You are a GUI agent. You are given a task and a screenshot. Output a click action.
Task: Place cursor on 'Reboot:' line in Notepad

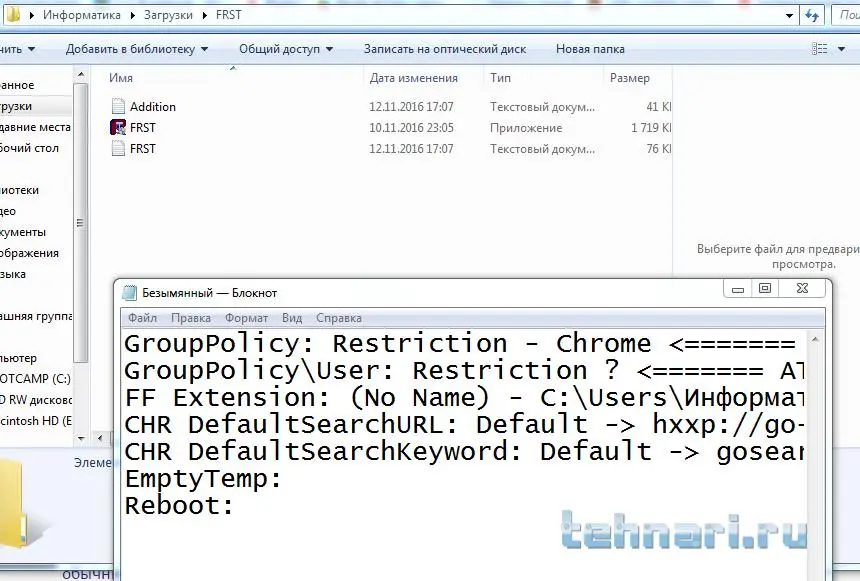pos(179,505)
